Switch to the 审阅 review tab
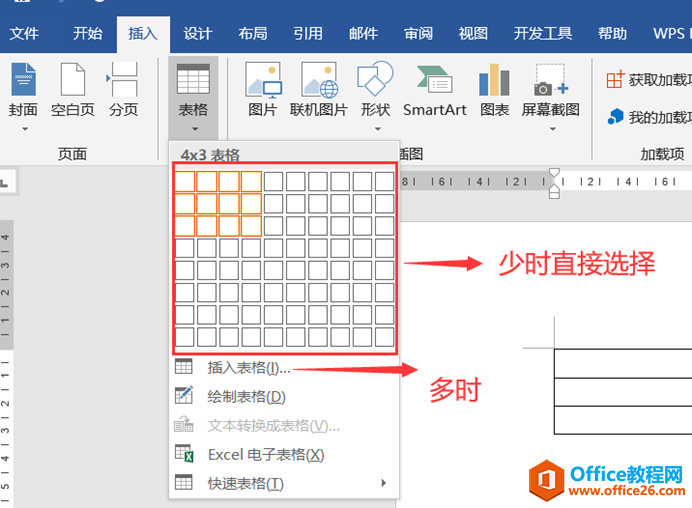Screen dimensions: 692x508 pos(418,34)
